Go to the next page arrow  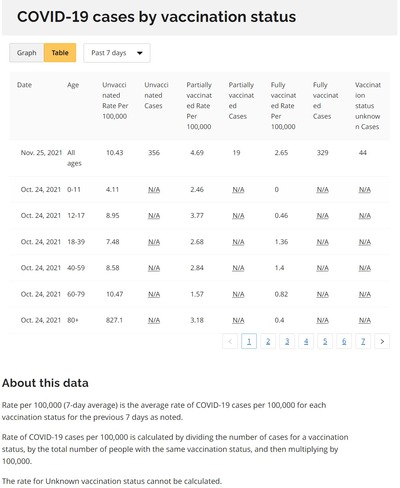[x=382, y=341]
